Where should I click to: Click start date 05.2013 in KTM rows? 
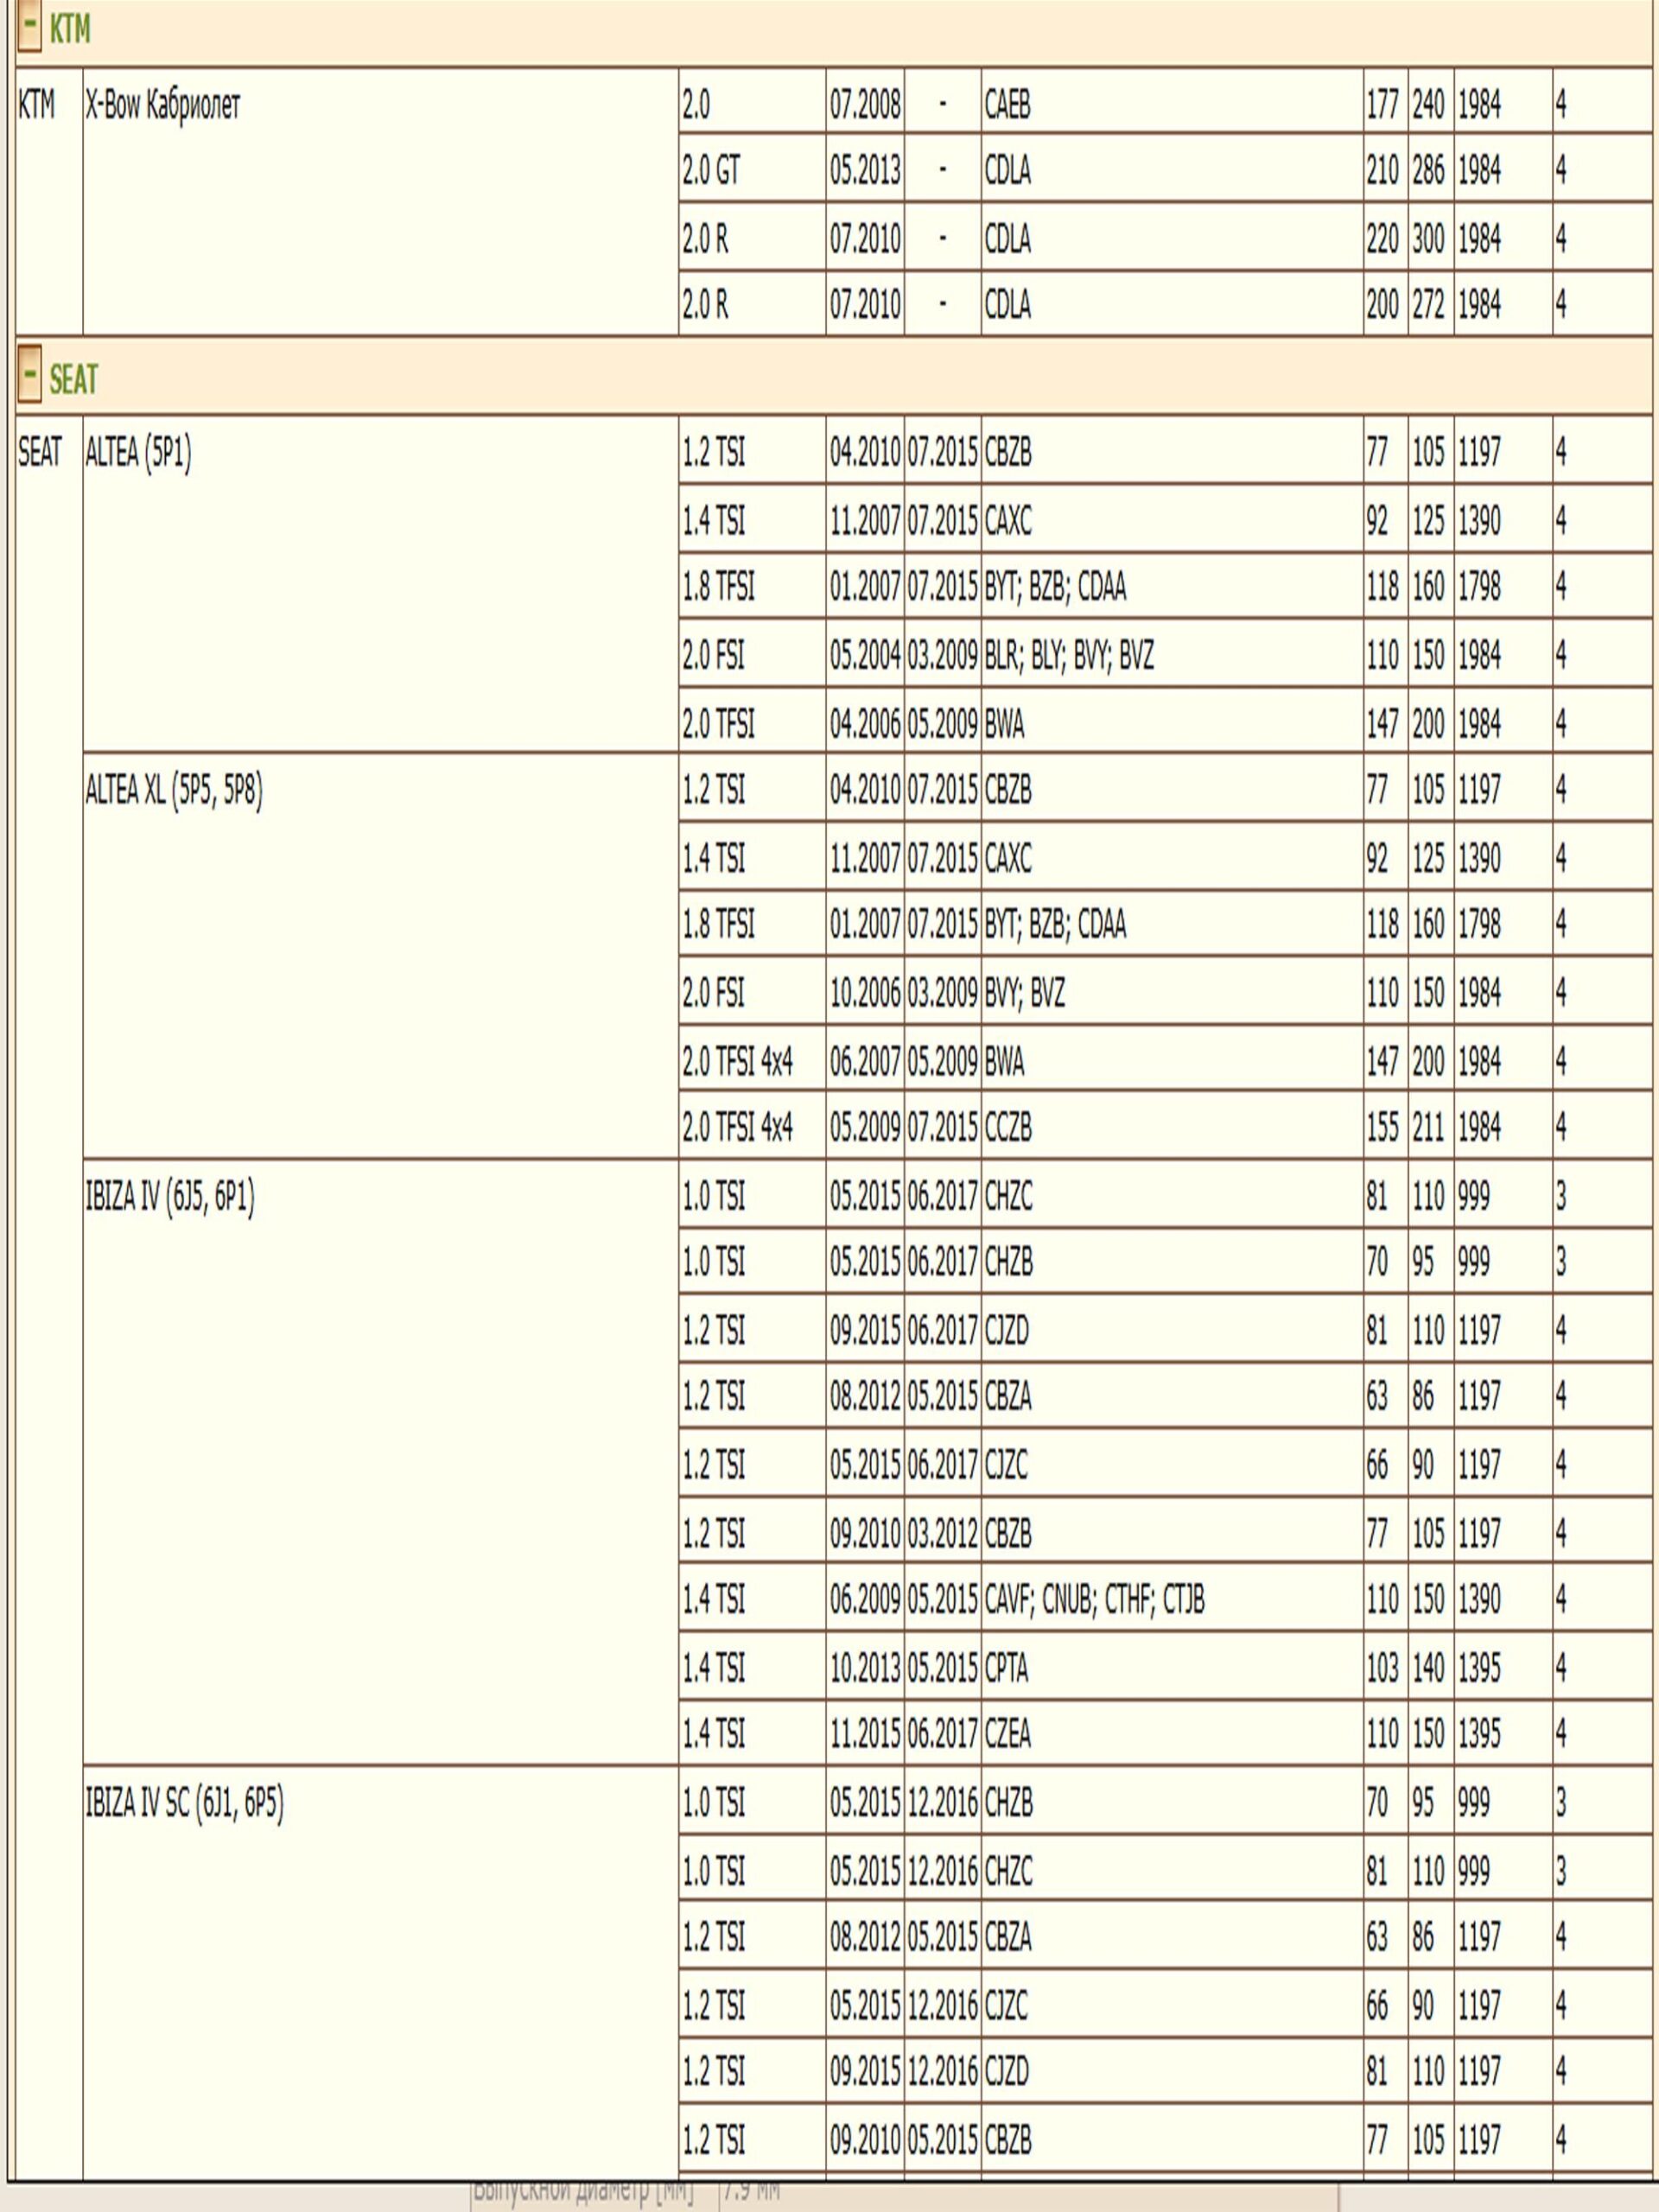[865, 171]
